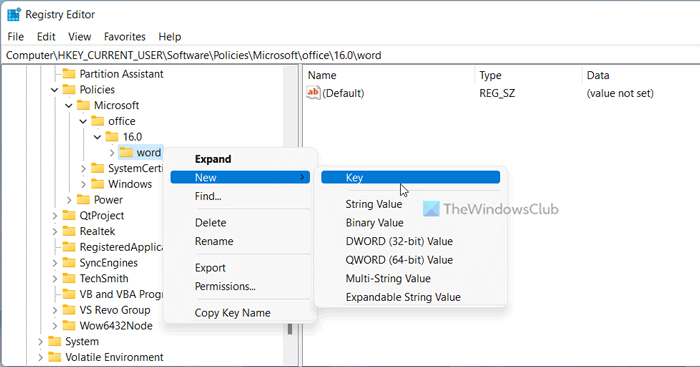Open the File menu

(16, 37)
